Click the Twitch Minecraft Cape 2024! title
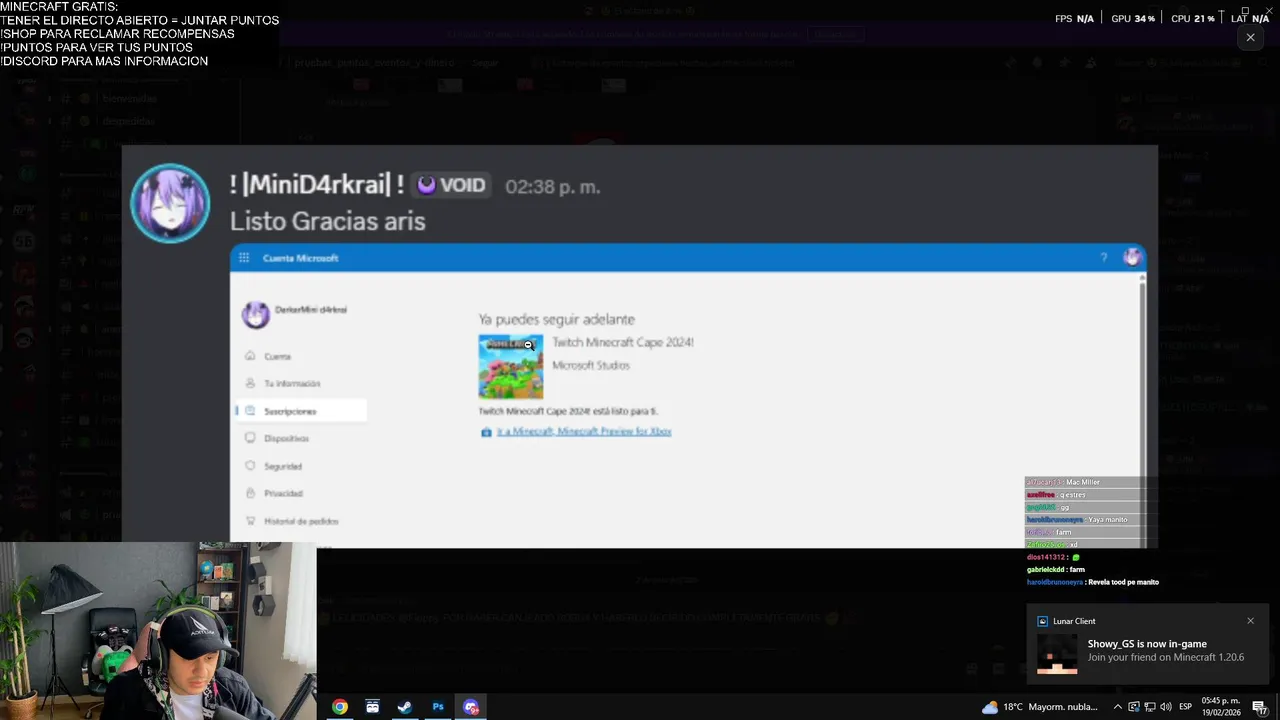The image size is (1280, 720). point(623,342)
